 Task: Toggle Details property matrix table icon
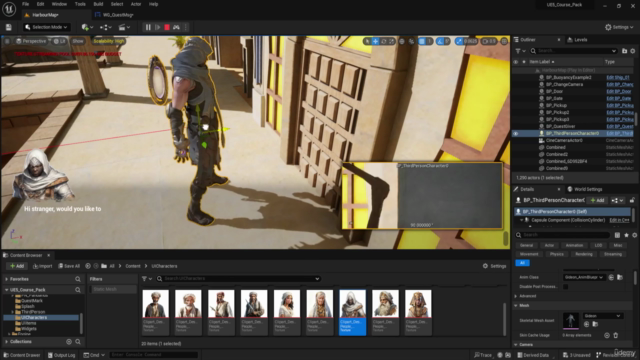coord(618,235)
